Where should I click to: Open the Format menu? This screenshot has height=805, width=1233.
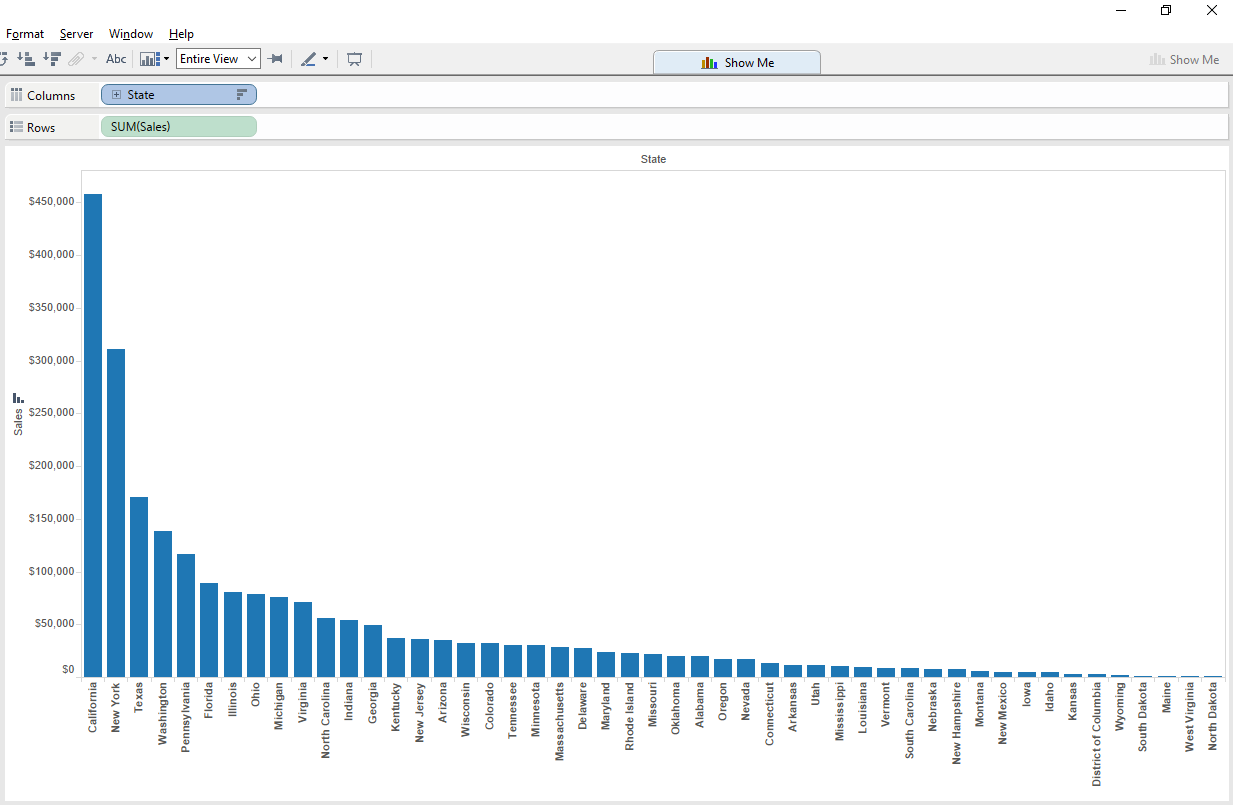pyautogui.click(x=25, y=34)
